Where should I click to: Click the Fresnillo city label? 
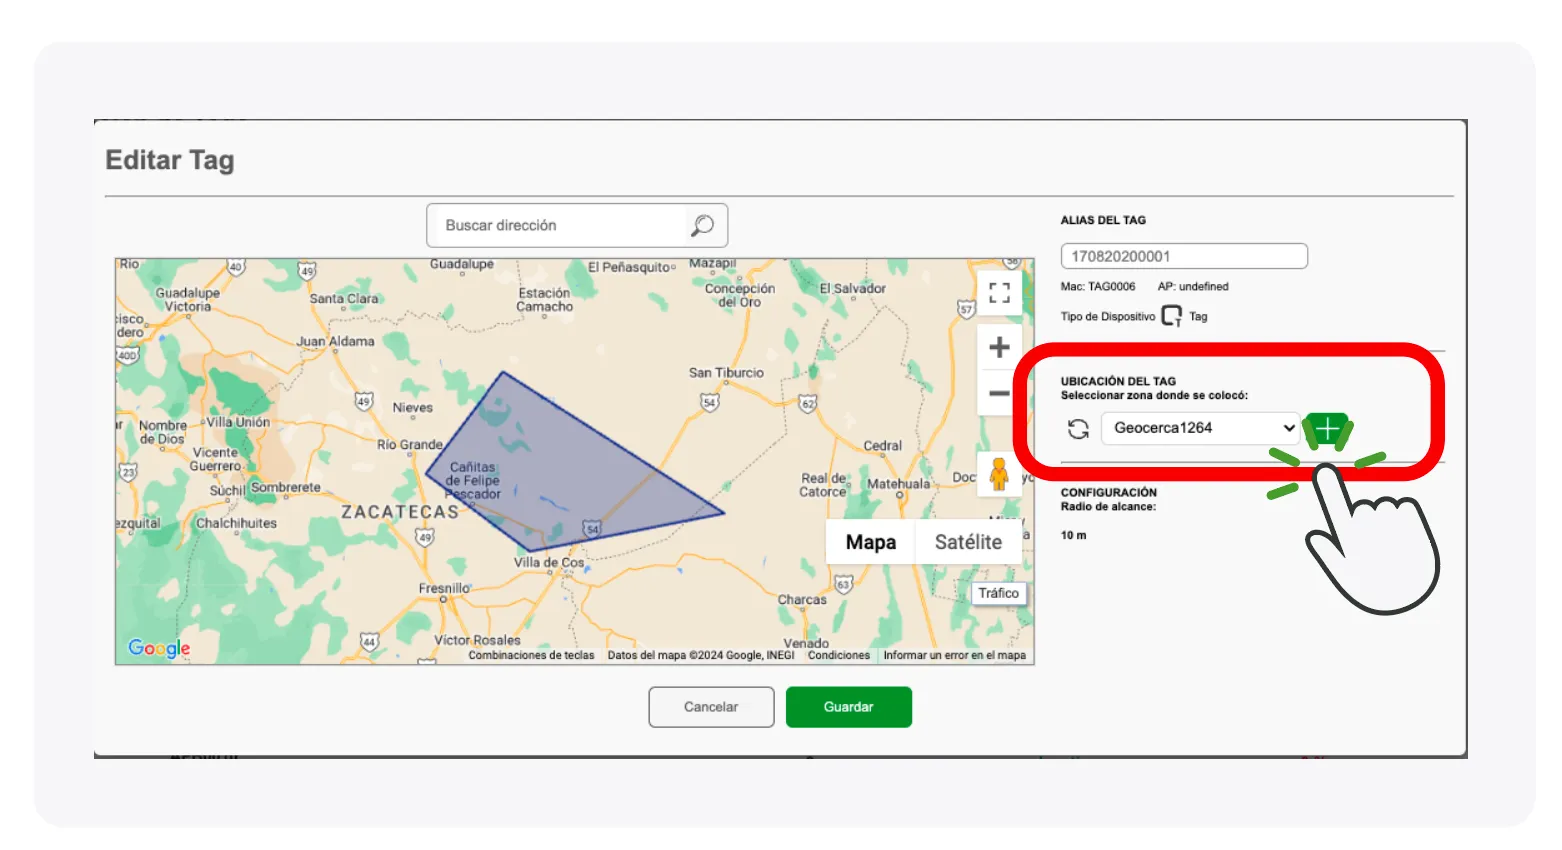[x=444, y=588]
